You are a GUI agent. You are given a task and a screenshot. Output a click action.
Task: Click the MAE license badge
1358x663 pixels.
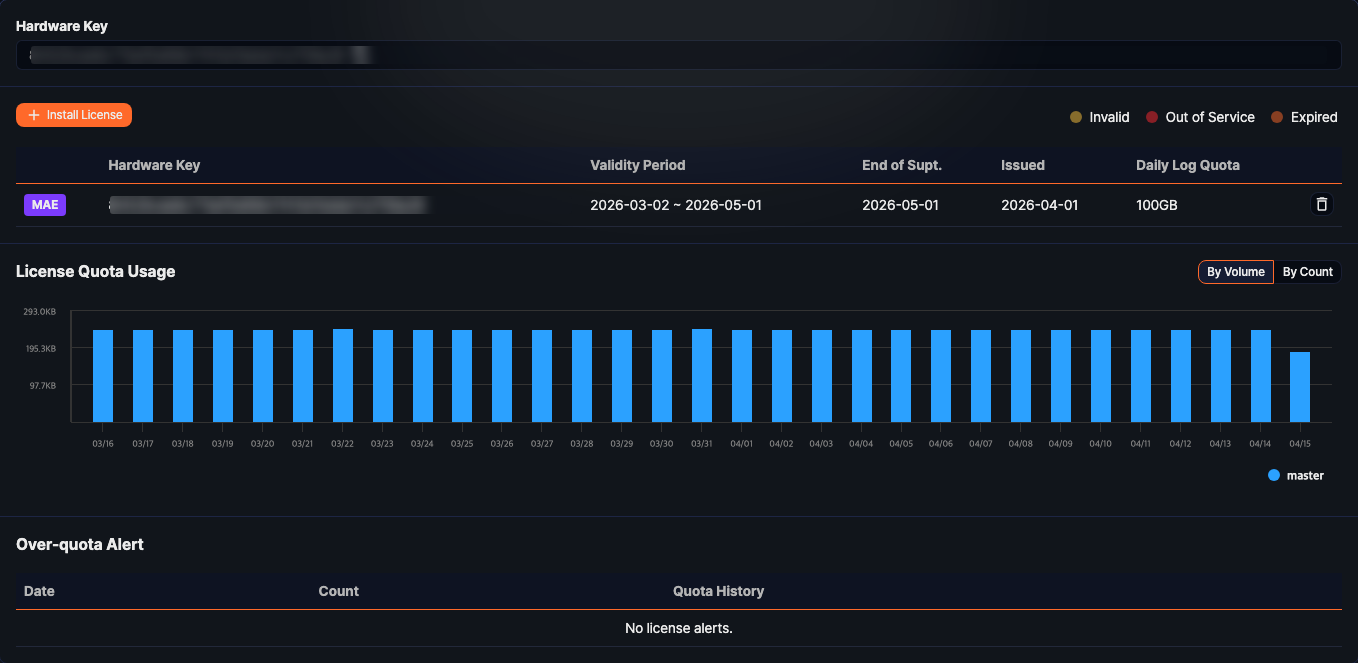(44, 204)
